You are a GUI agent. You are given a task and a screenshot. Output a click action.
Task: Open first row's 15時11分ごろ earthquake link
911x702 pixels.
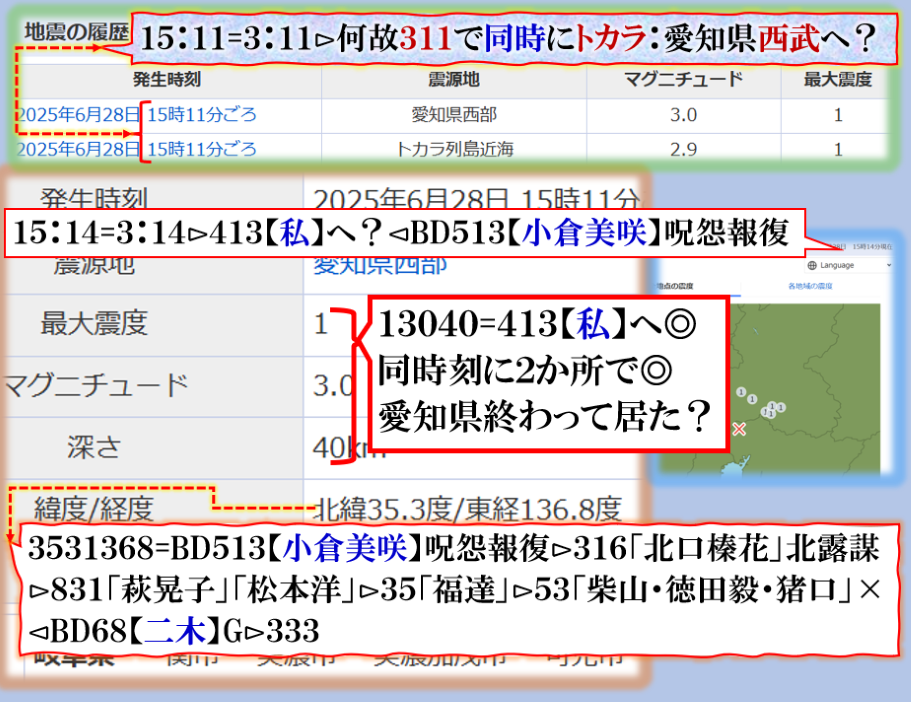(x=201, y=115)
